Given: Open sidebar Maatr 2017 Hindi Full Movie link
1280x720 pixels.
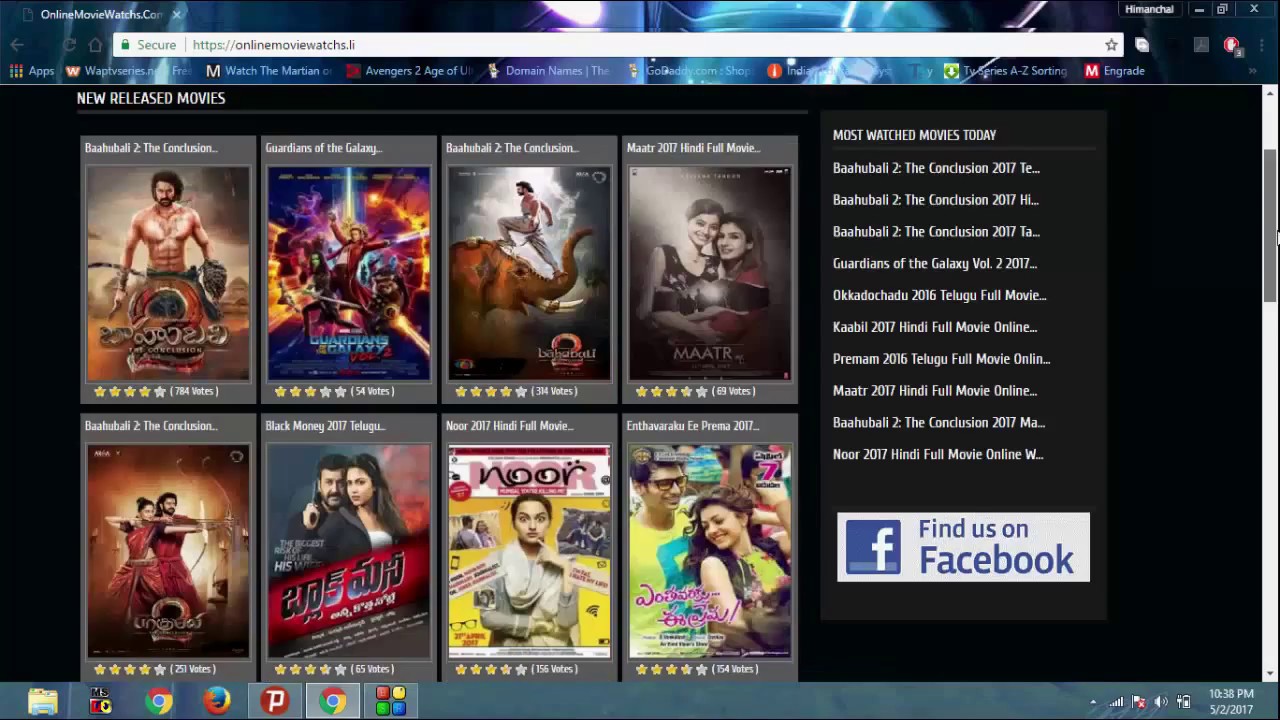Looking at the screenshot, I should point(935,391).
